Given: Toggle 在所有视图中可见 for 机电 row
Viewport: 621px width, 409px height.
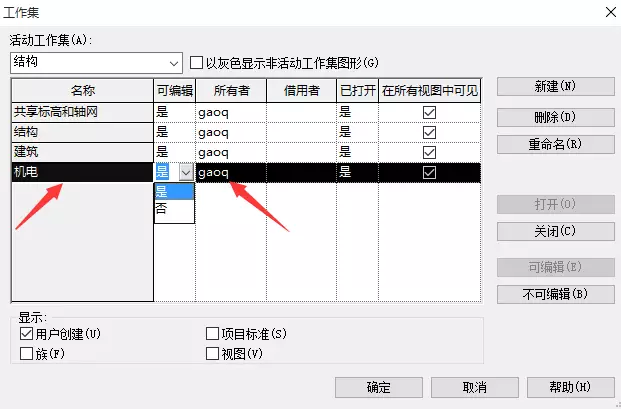Looking at the screenshot, I should tap(430, 172).
